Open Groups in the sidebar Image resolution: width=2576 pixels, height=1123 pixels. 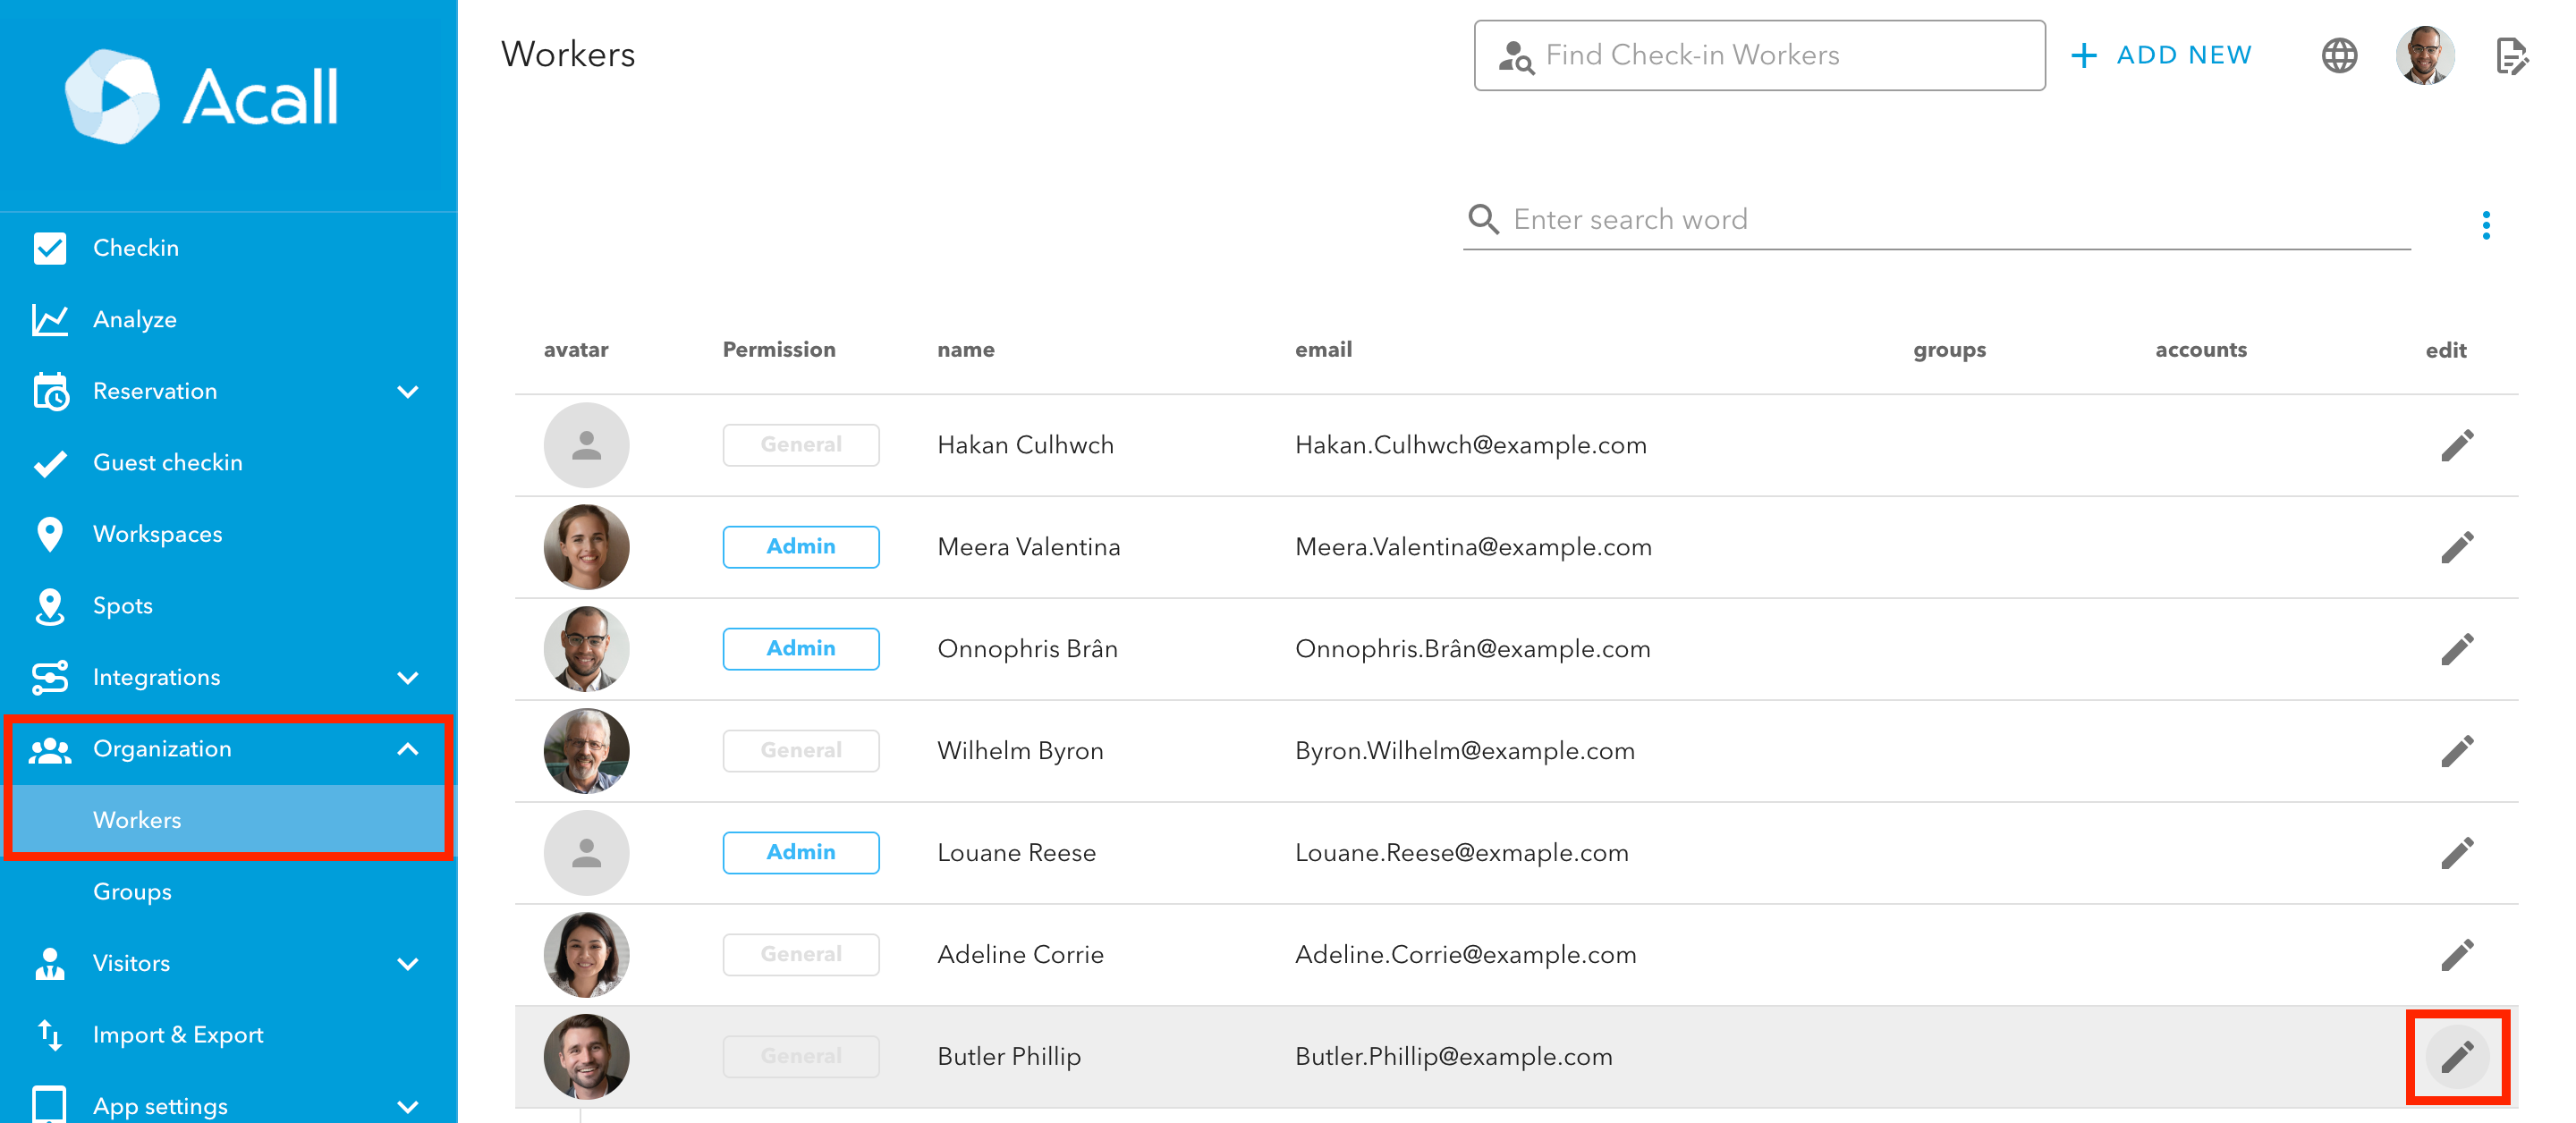point(132,891)
